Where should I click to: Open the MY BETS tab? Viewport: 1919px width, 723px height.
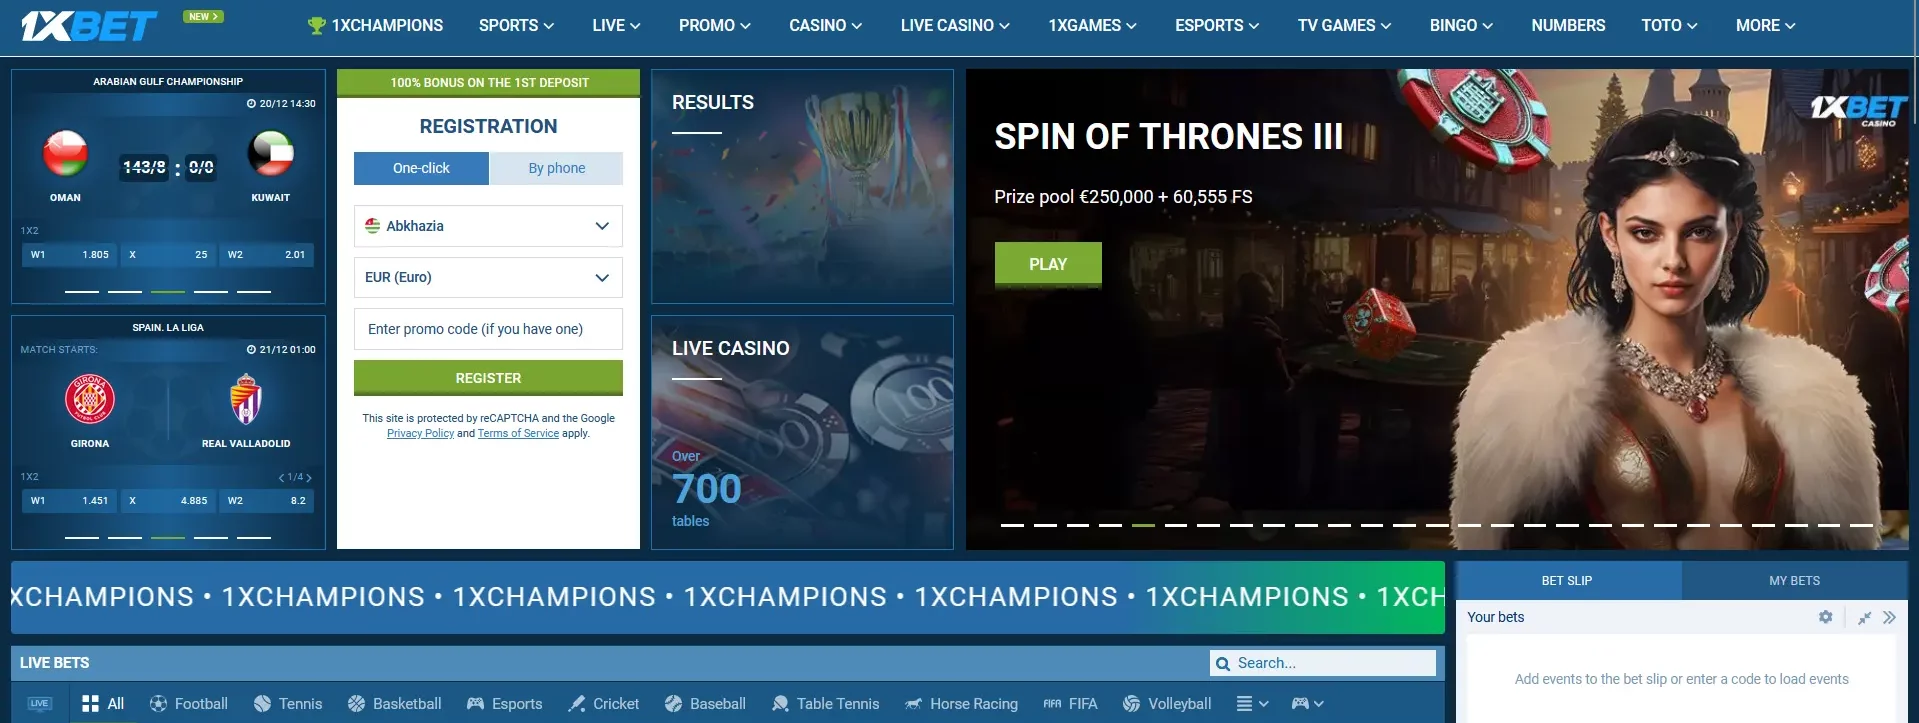(x=1794, y=580)
